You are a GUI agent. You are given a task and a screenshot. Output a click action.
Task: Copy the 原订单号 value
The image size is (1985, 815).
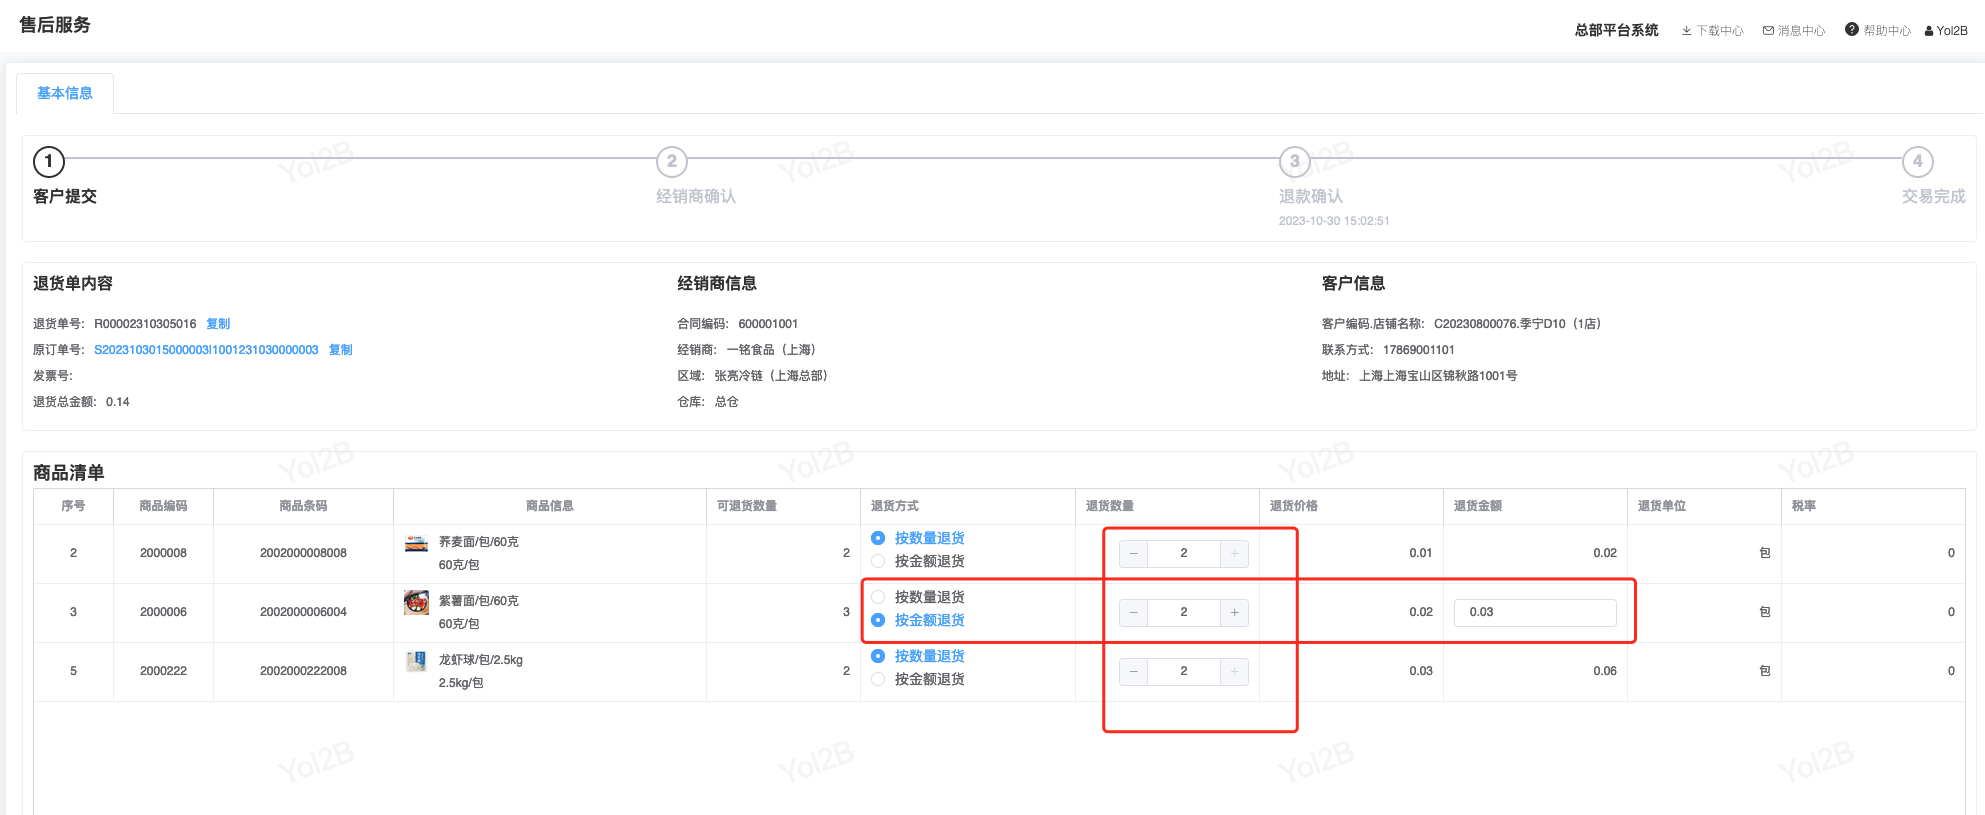tap(341, 350)
